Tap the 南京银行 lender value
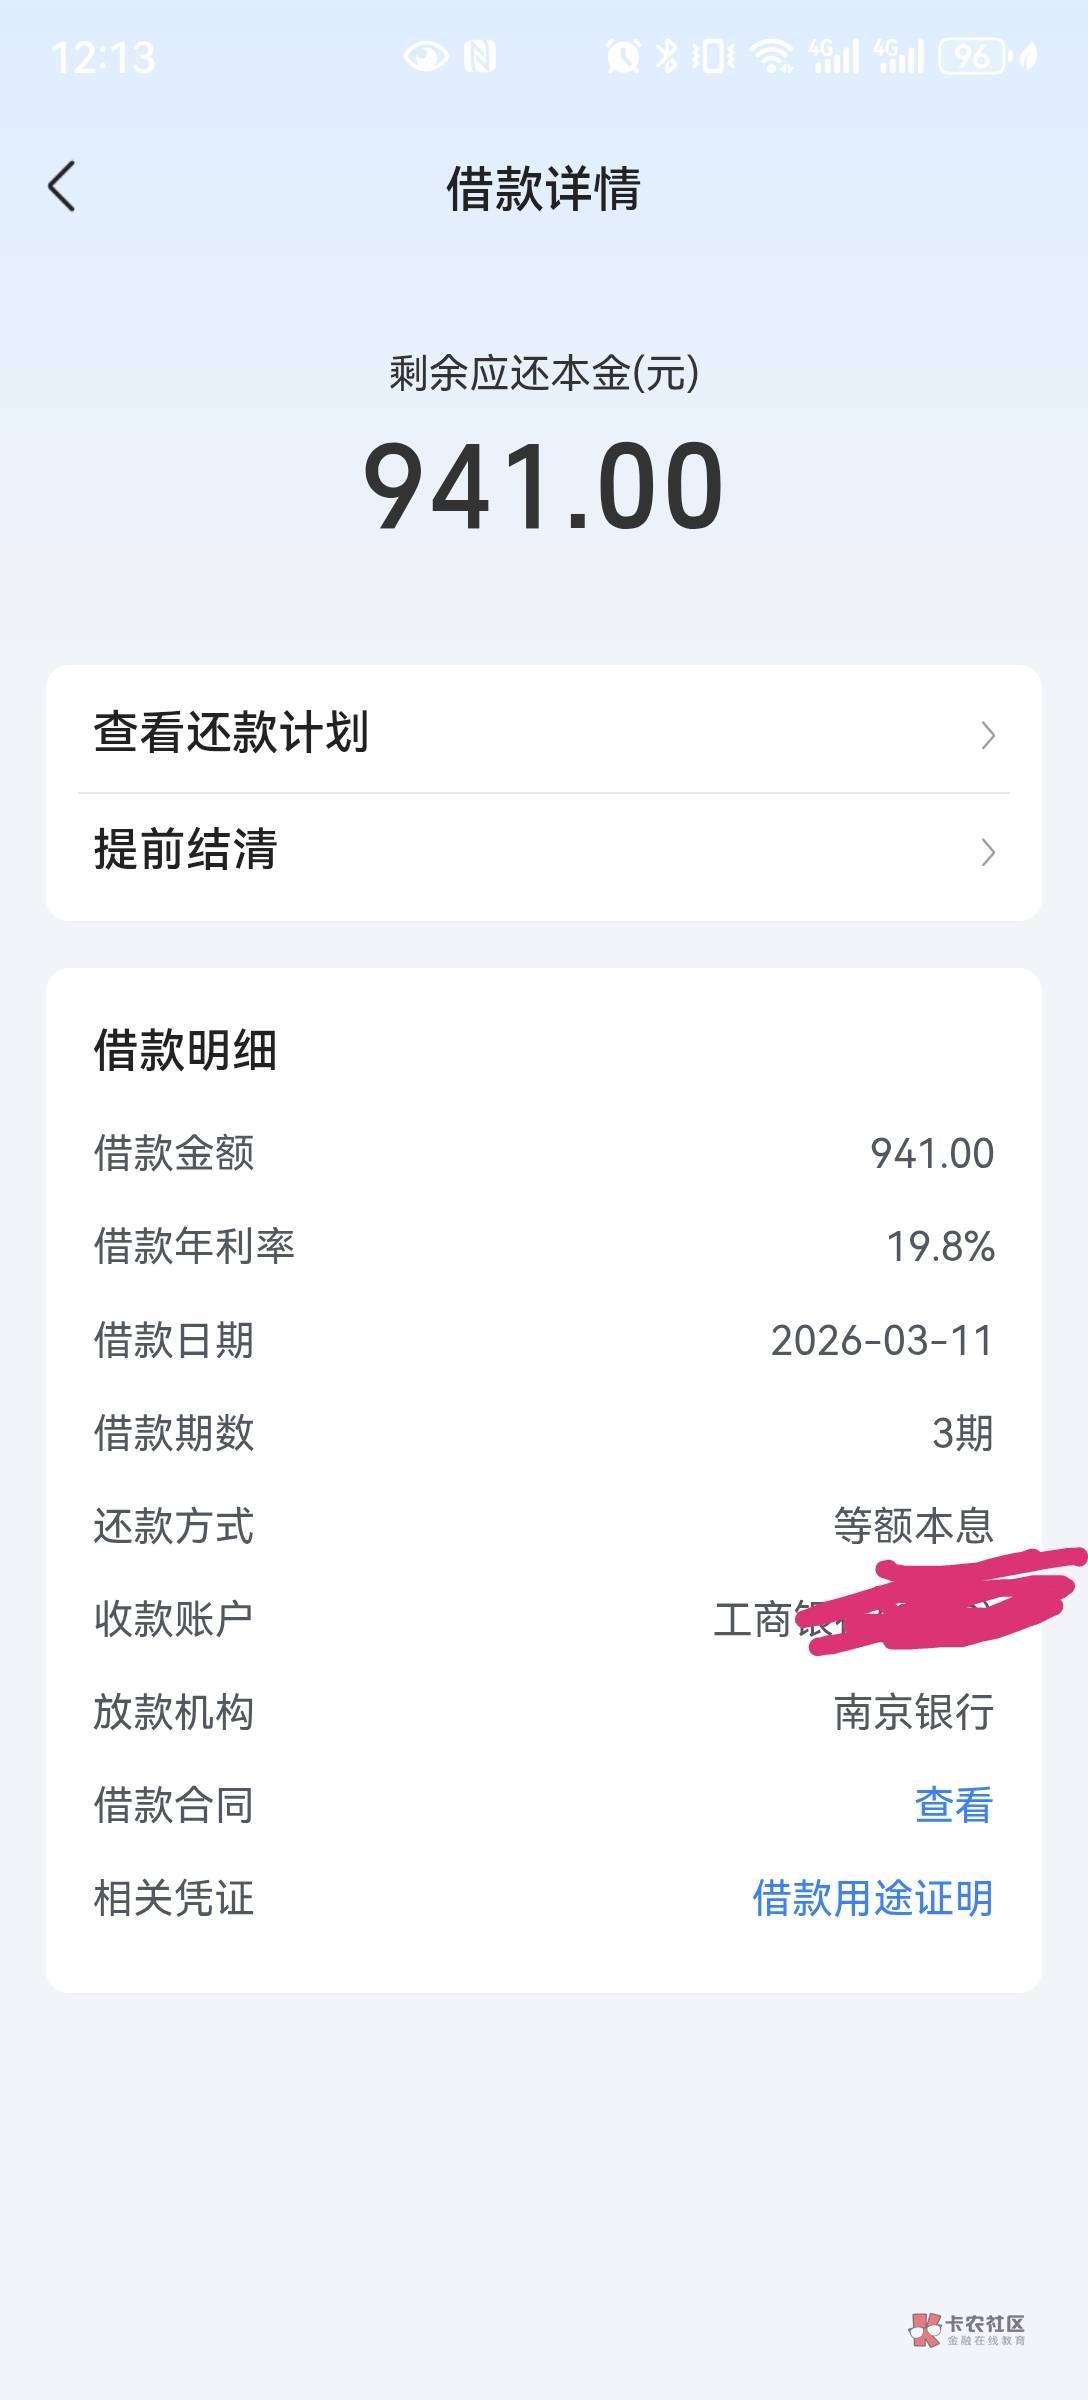This screenshot has width=1088, height=2400. [913, 1712]
